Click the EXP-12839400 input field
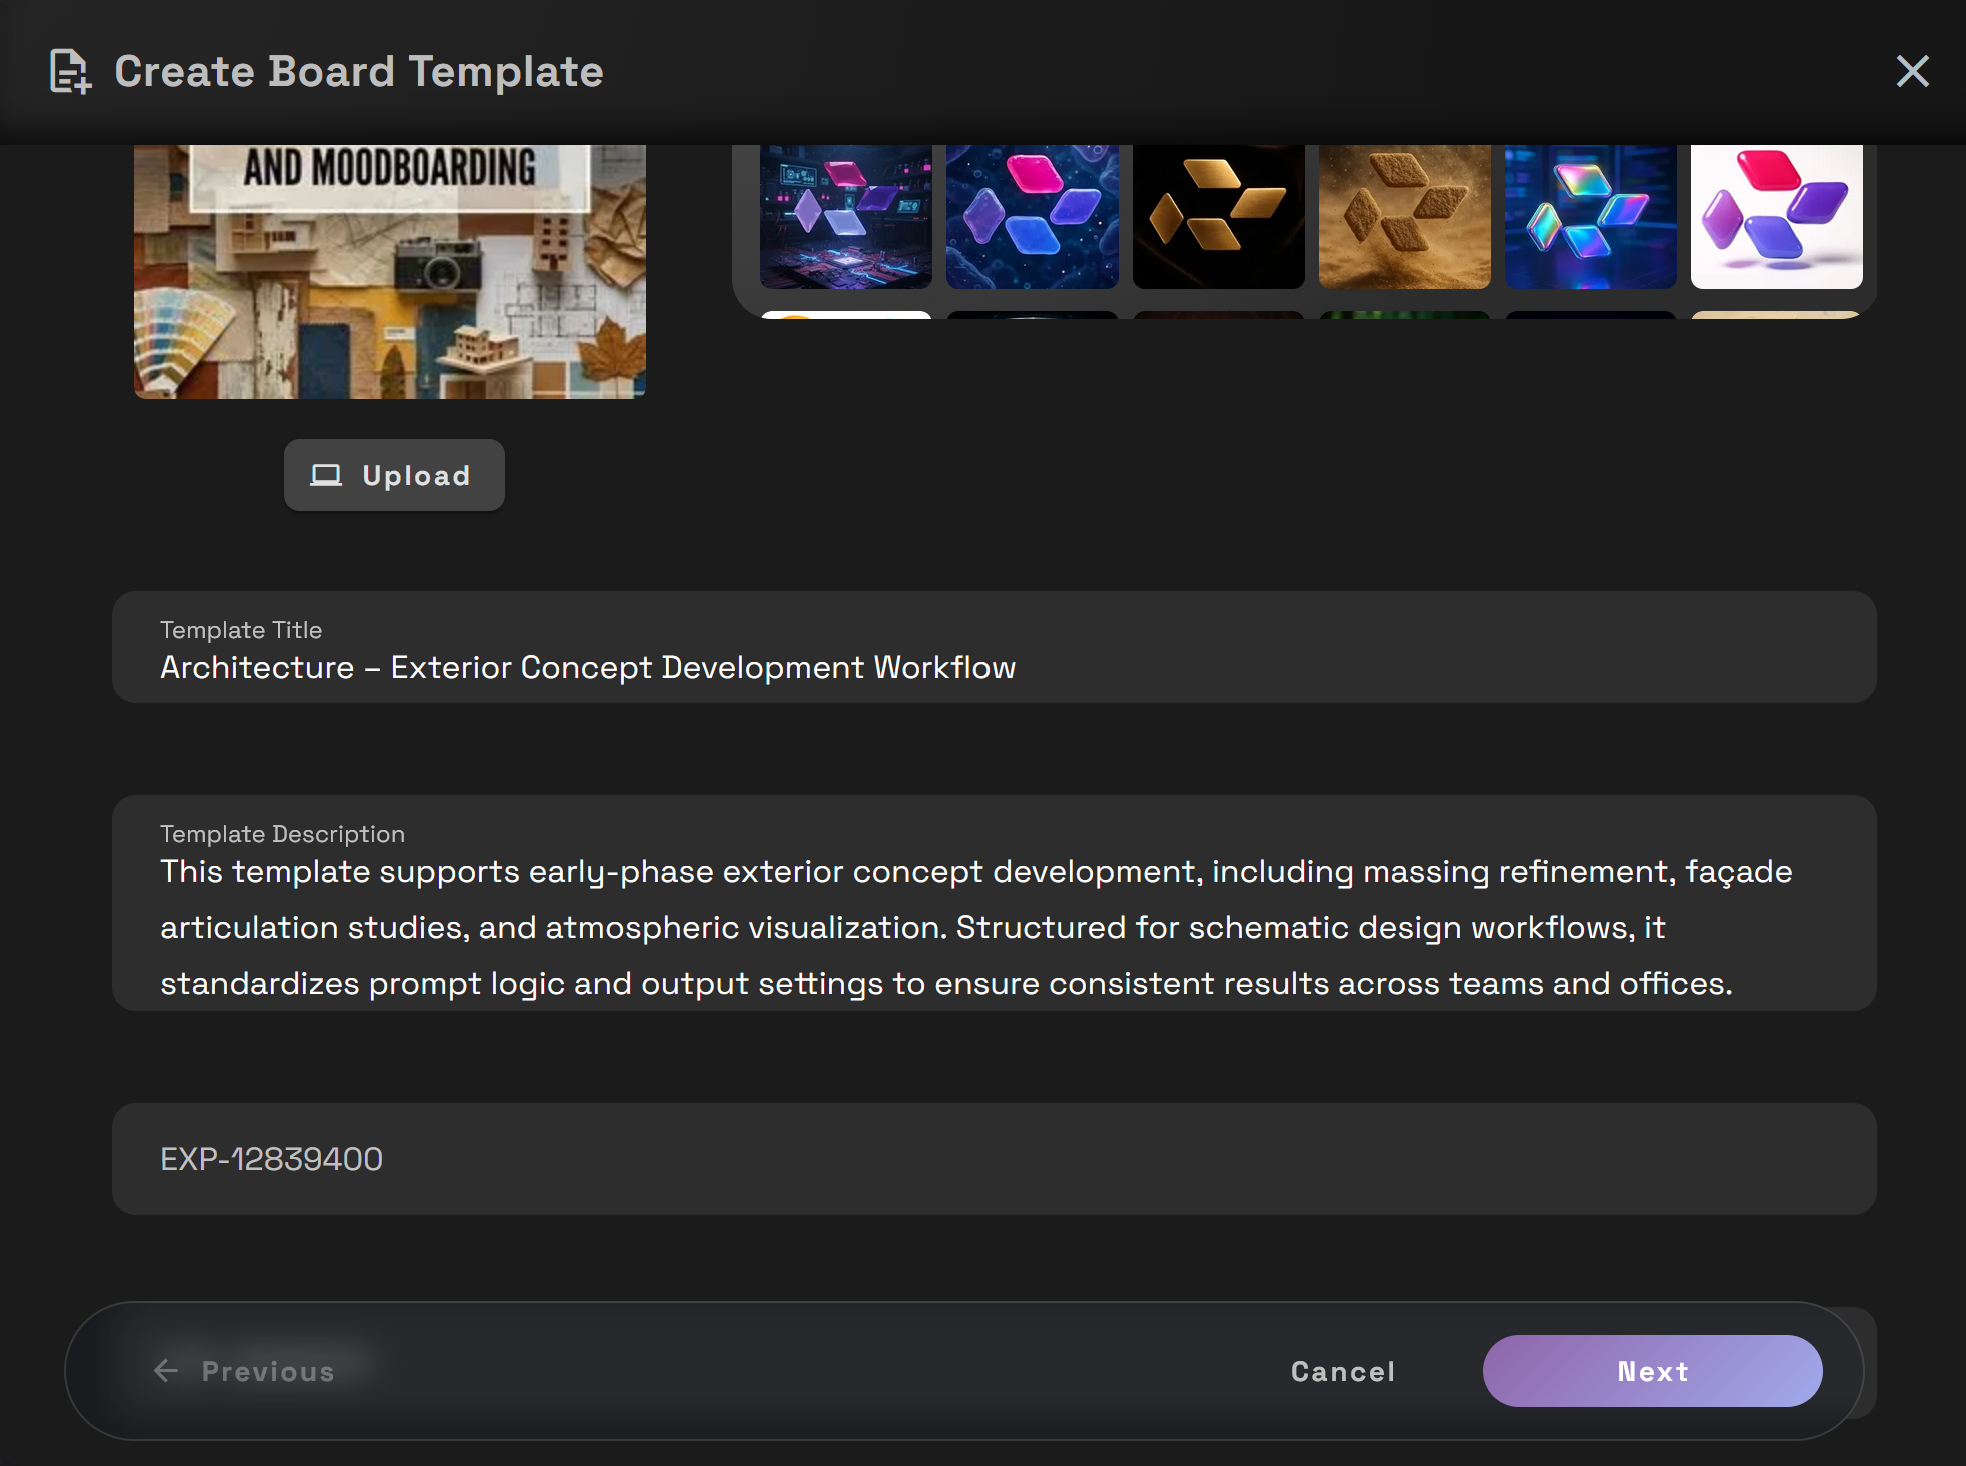This screenshot has width=1966, height=1466. point(993,1159)
